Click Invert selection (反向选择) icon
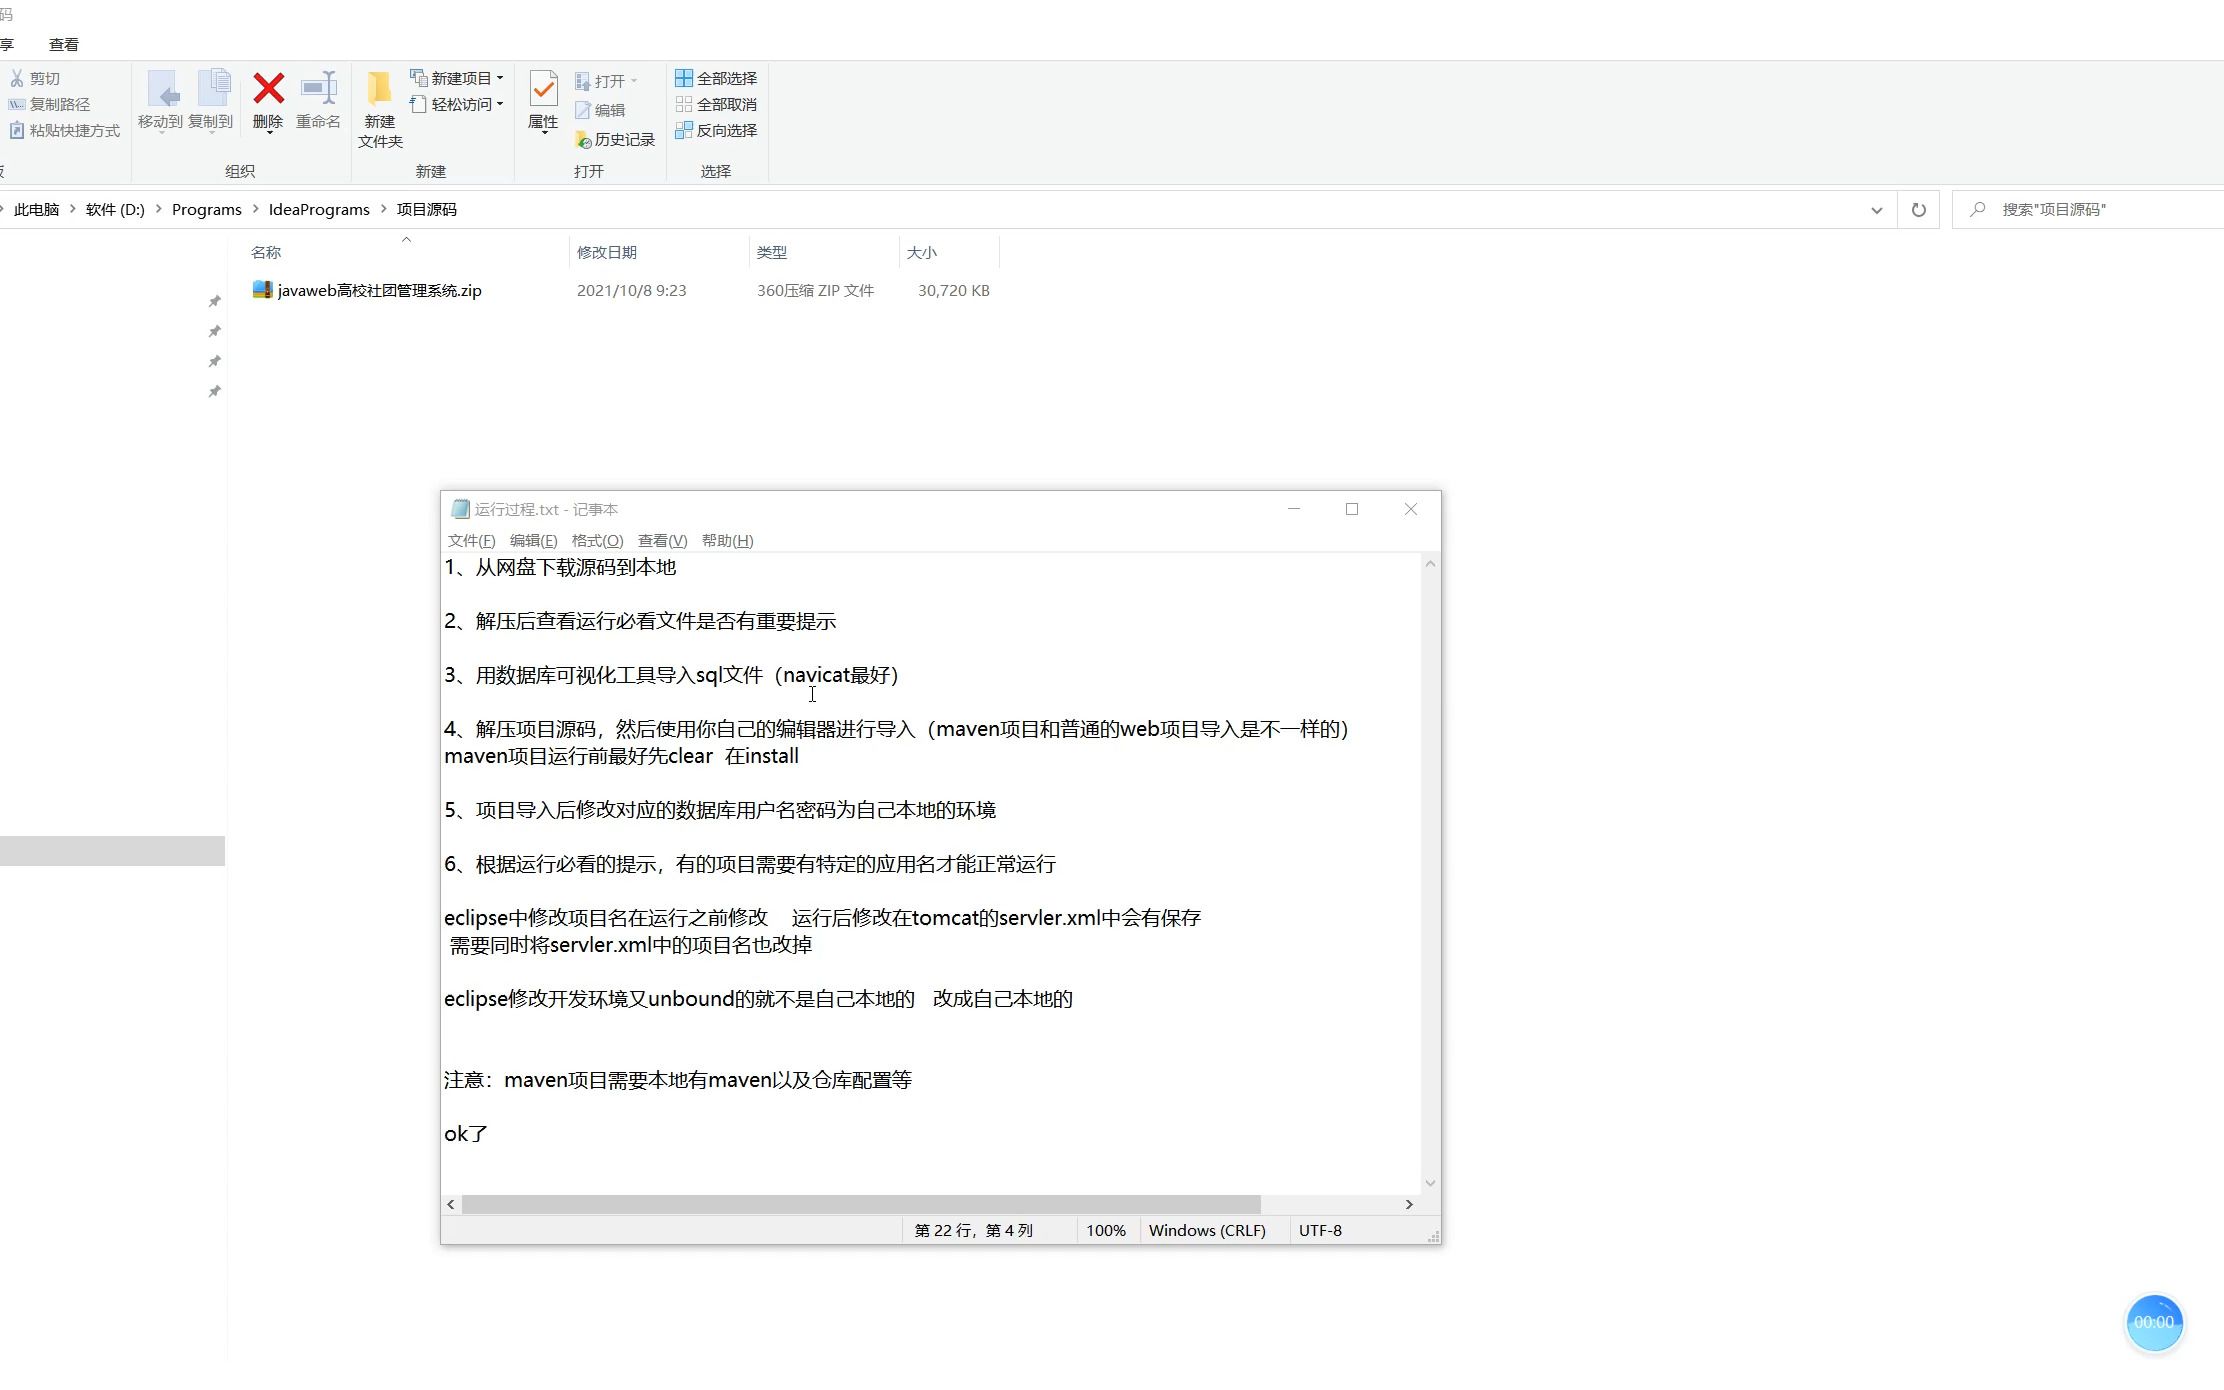The height and width of the screenshot is (1390, 2224). pyautogui.click(x=684, y=130)
